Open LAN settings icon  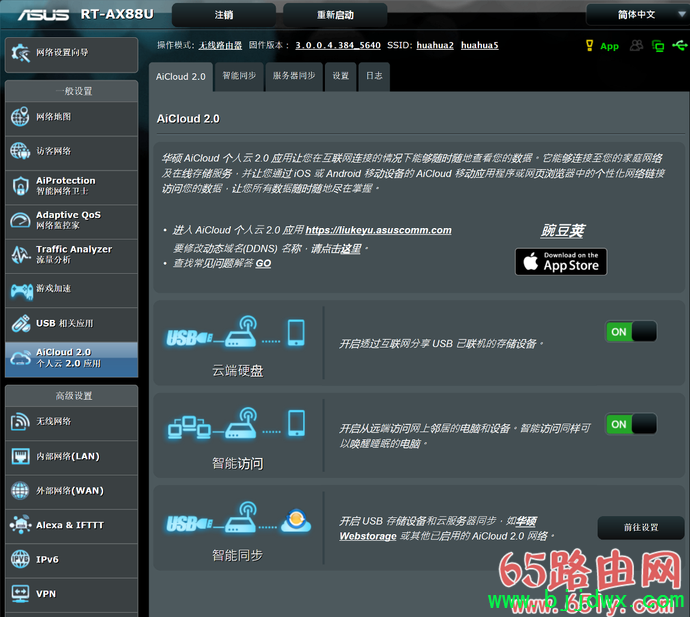tap(20, 456)
